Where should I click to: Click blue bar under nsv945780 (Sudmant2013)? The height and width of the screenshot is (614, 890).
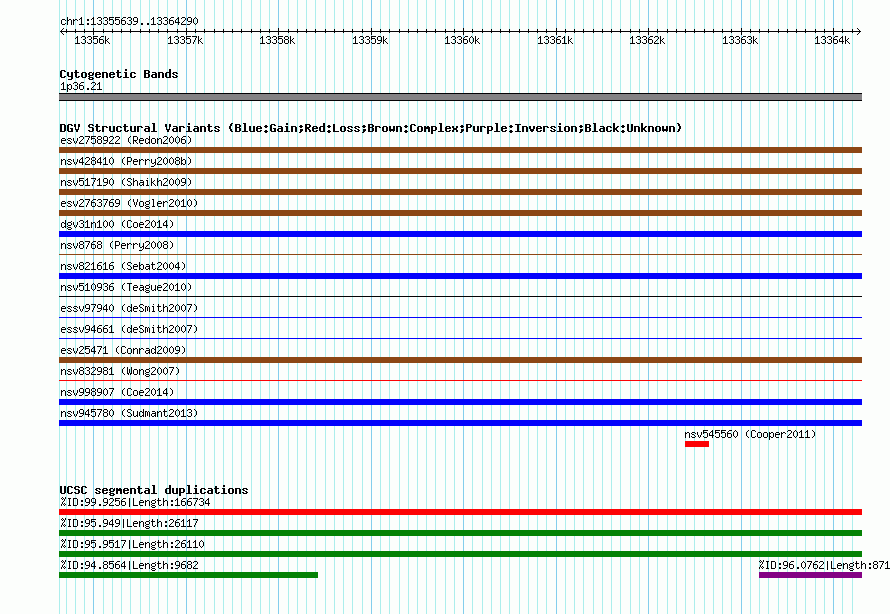point(460,423)
